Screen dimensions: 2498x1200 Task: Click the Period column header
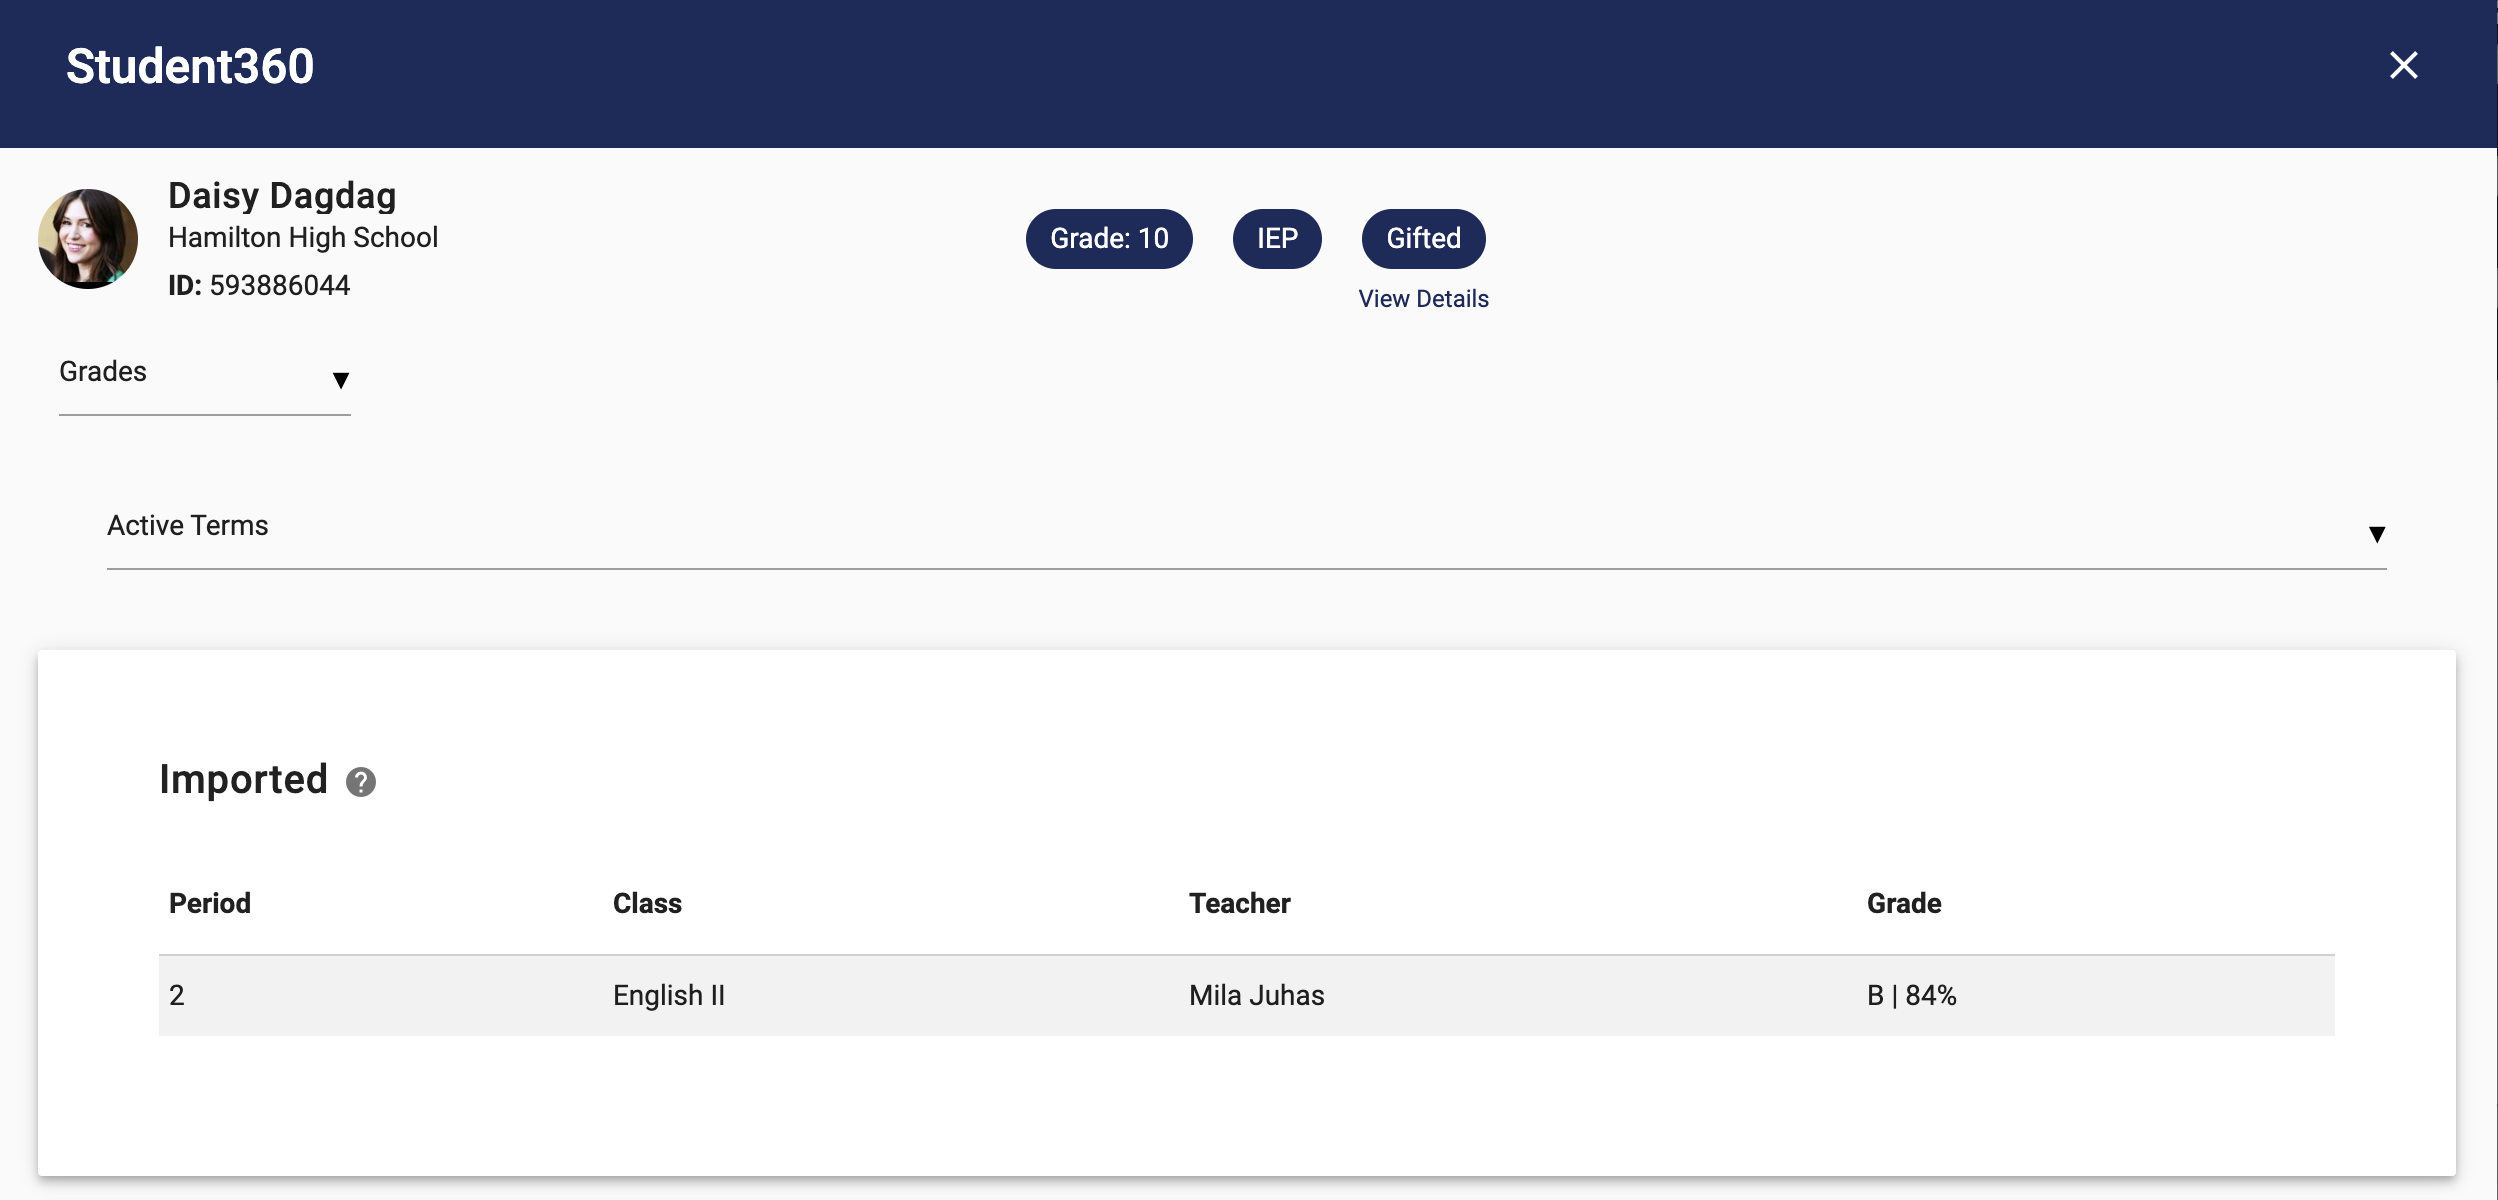click(210, 903)
